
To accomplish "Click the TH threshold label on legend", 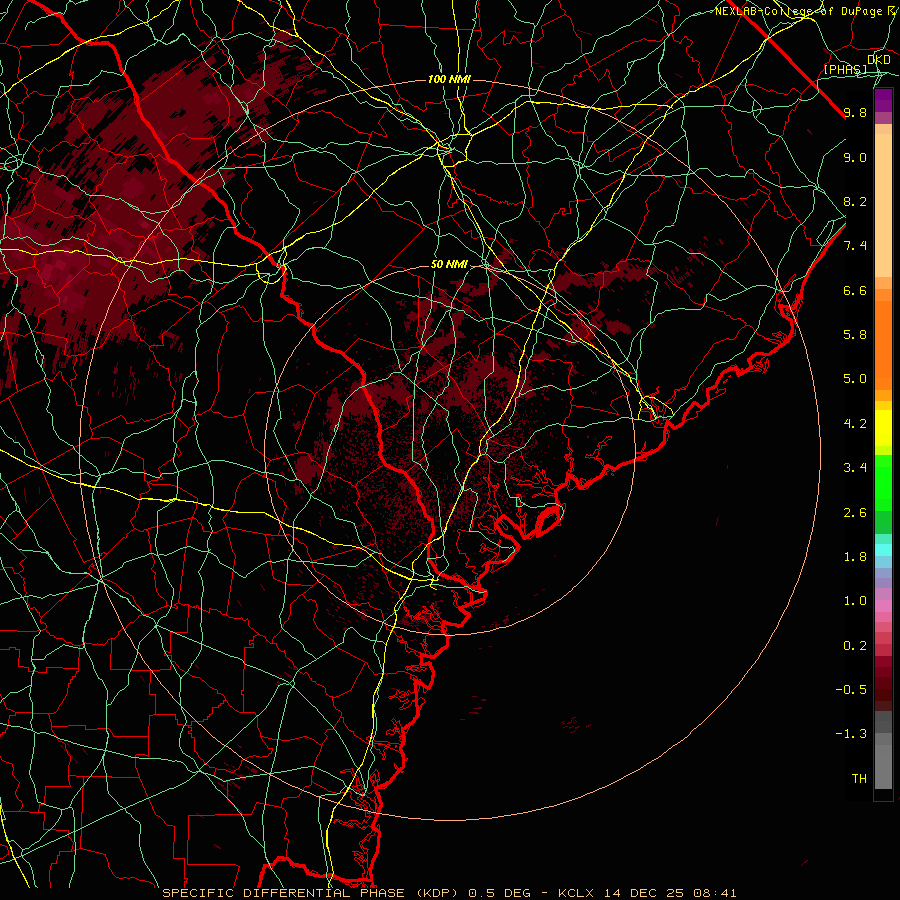I will (859, 779).
